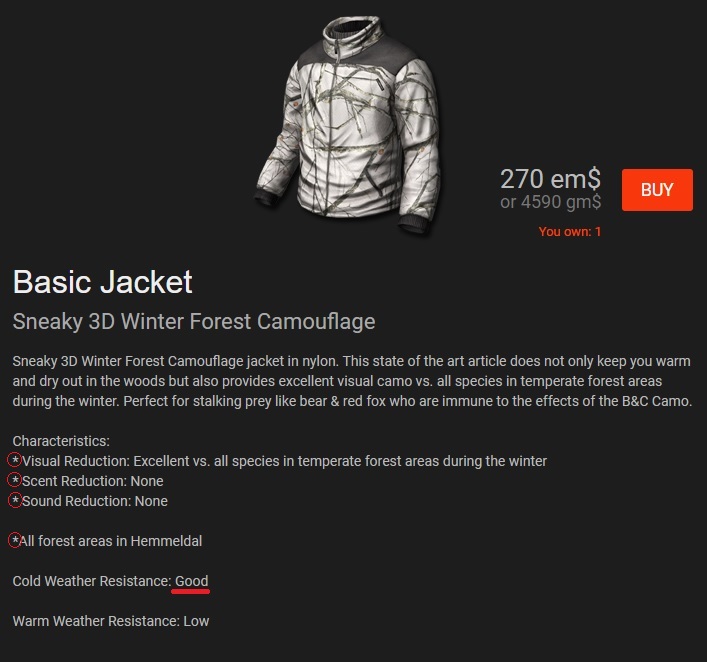Click the Sneaky 3D Winter Forest Camouflage subtitle
Image resolution: width=707 pixels, height=662 pixels.
pyautogui.click(x=194, y=322)
